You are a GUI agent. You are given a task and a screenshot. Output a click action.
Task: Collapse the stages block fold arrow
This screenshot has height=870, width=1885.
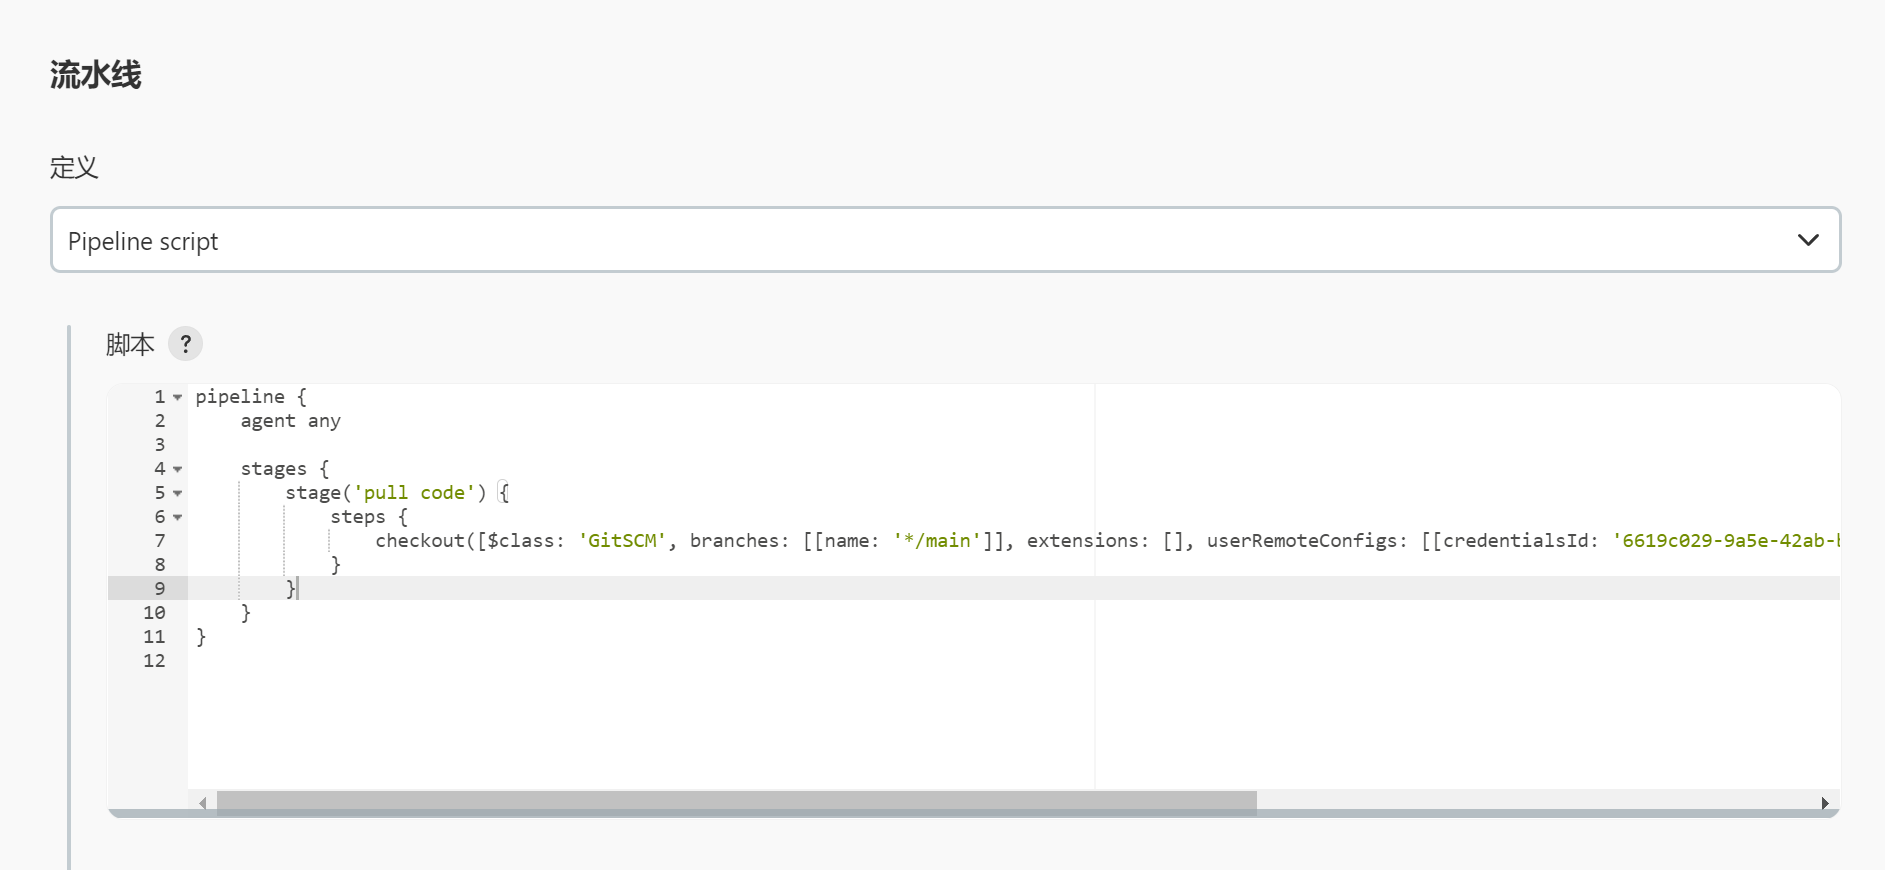pyautogui.click(x=178, y=469)
